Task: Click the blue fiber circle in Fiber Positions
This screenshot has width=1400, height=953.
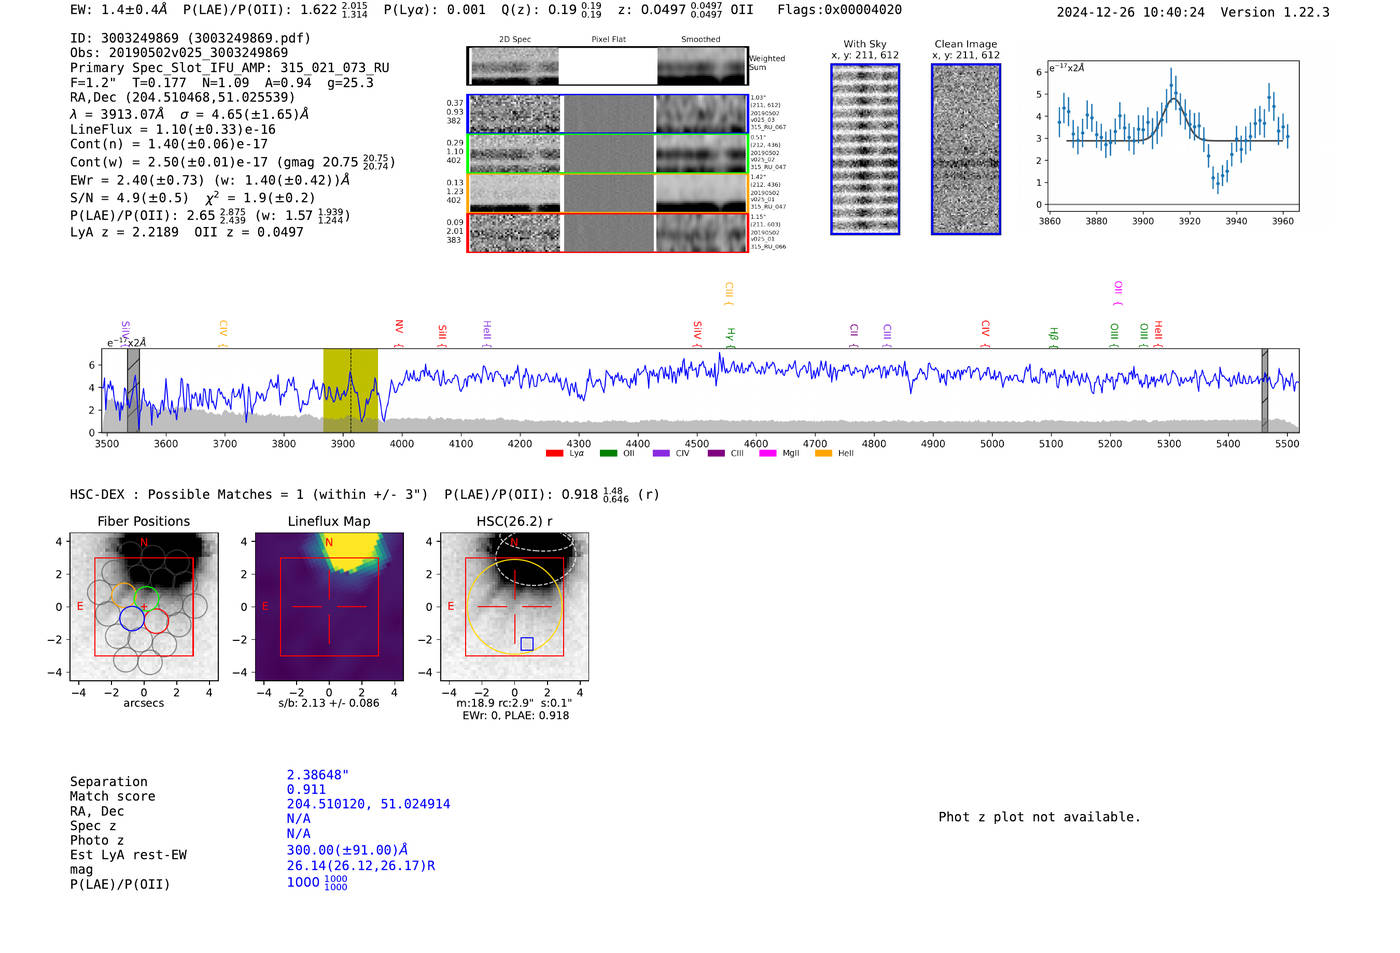Action: click(x=132, y=618)
